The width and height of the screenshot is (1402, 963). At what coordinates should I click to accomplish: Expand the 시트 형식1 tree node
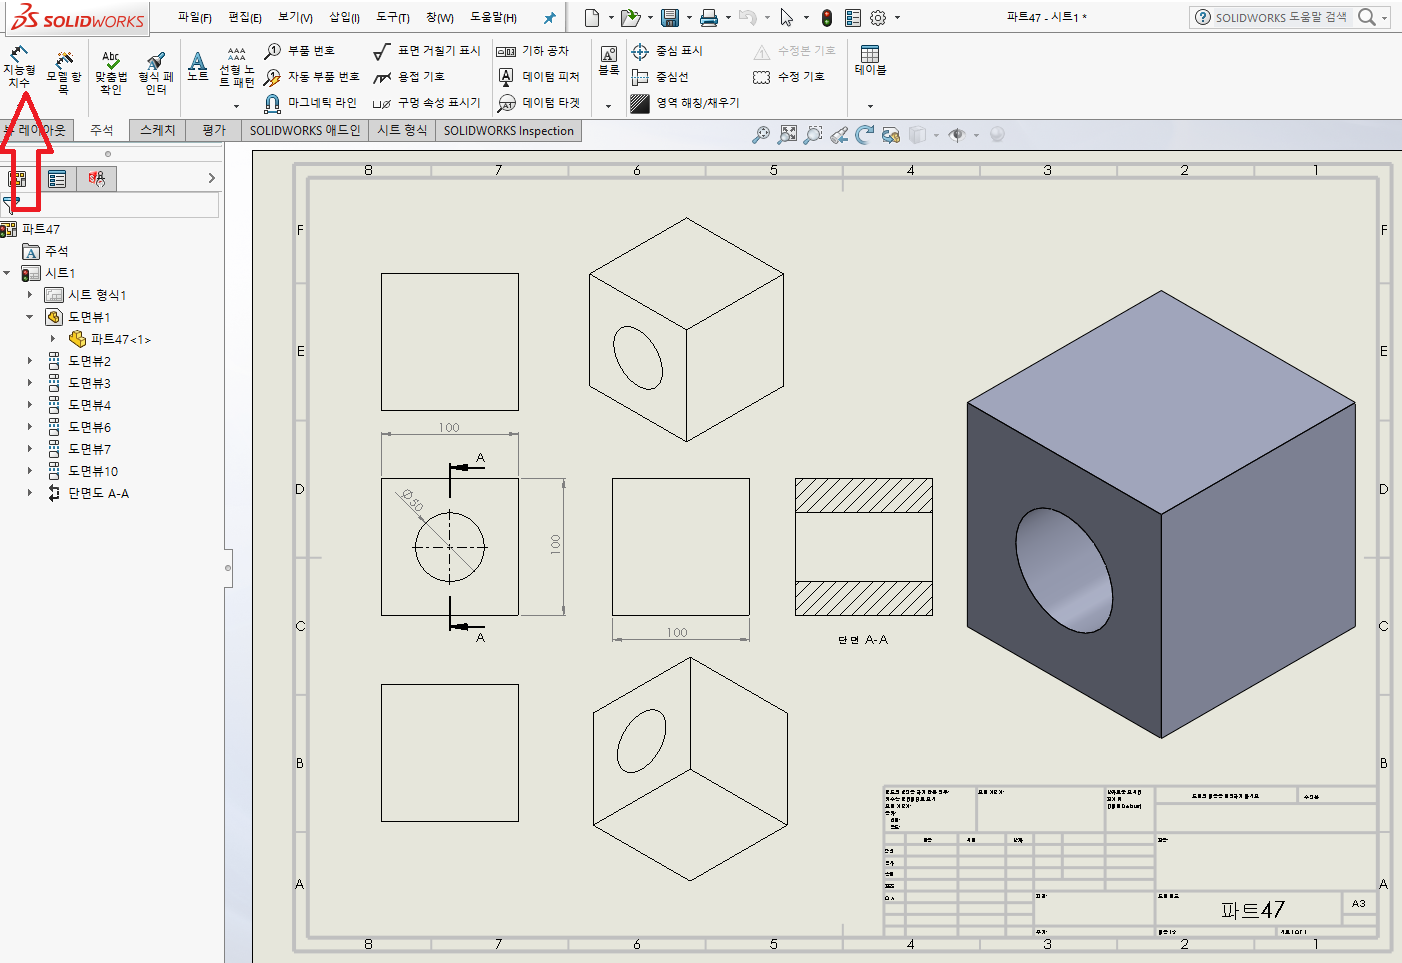(x=30, y=295)
